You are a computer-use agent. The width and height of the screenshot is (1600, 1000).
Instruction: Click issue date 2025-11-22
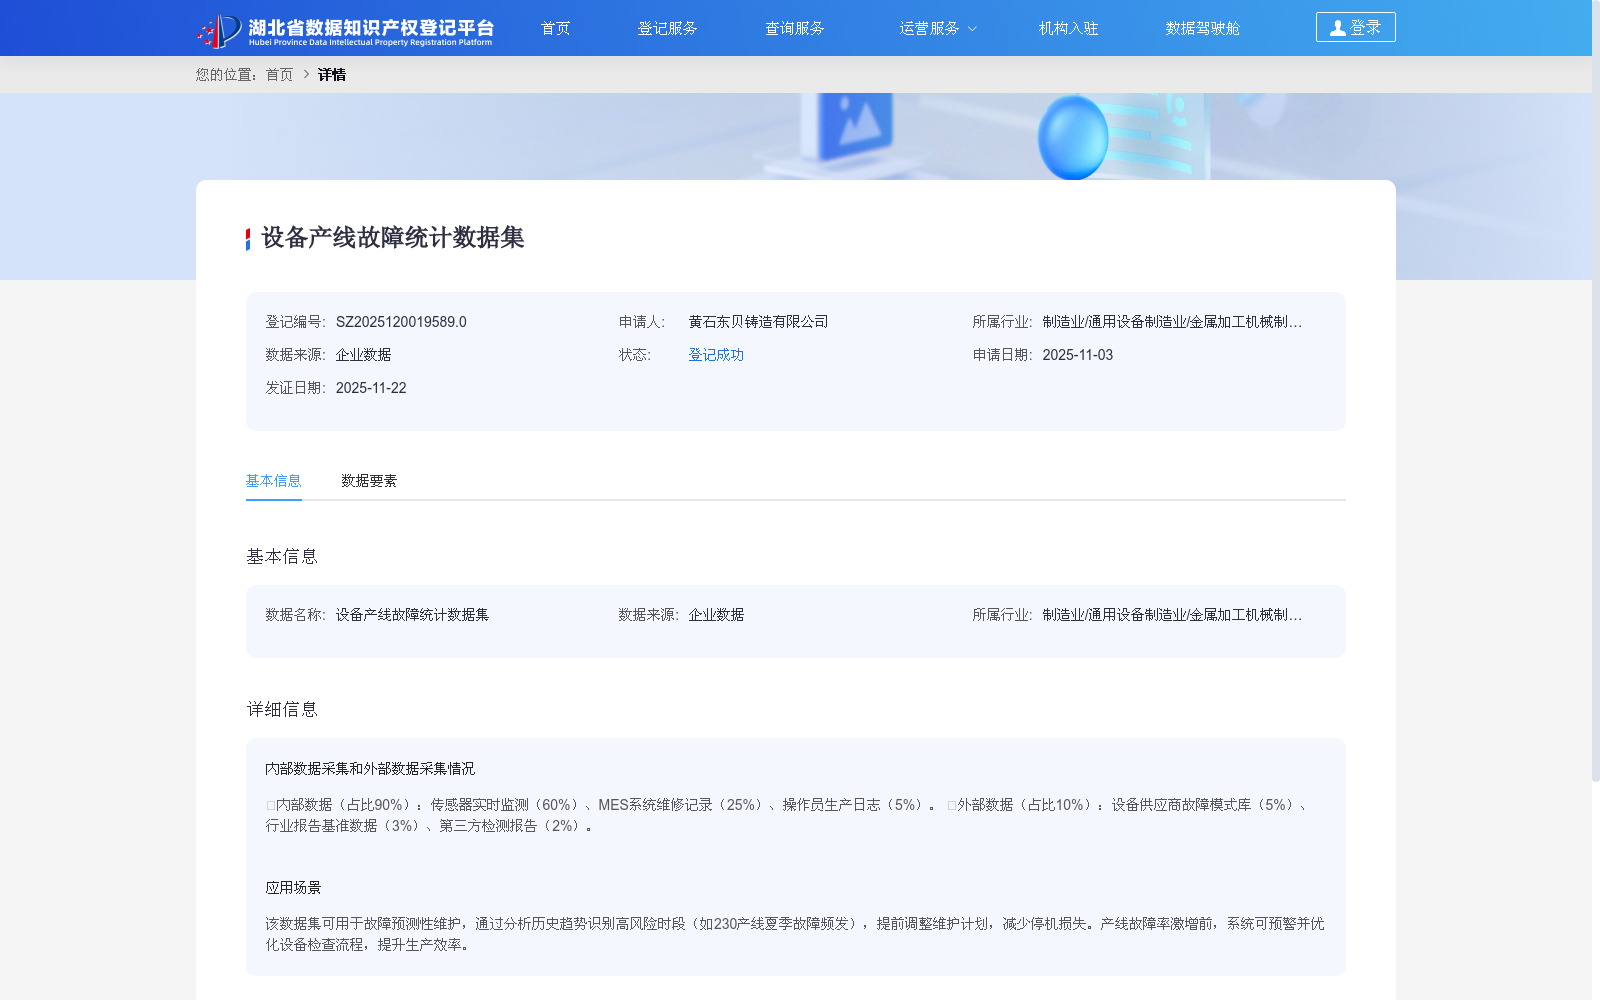tap(371, 388)
